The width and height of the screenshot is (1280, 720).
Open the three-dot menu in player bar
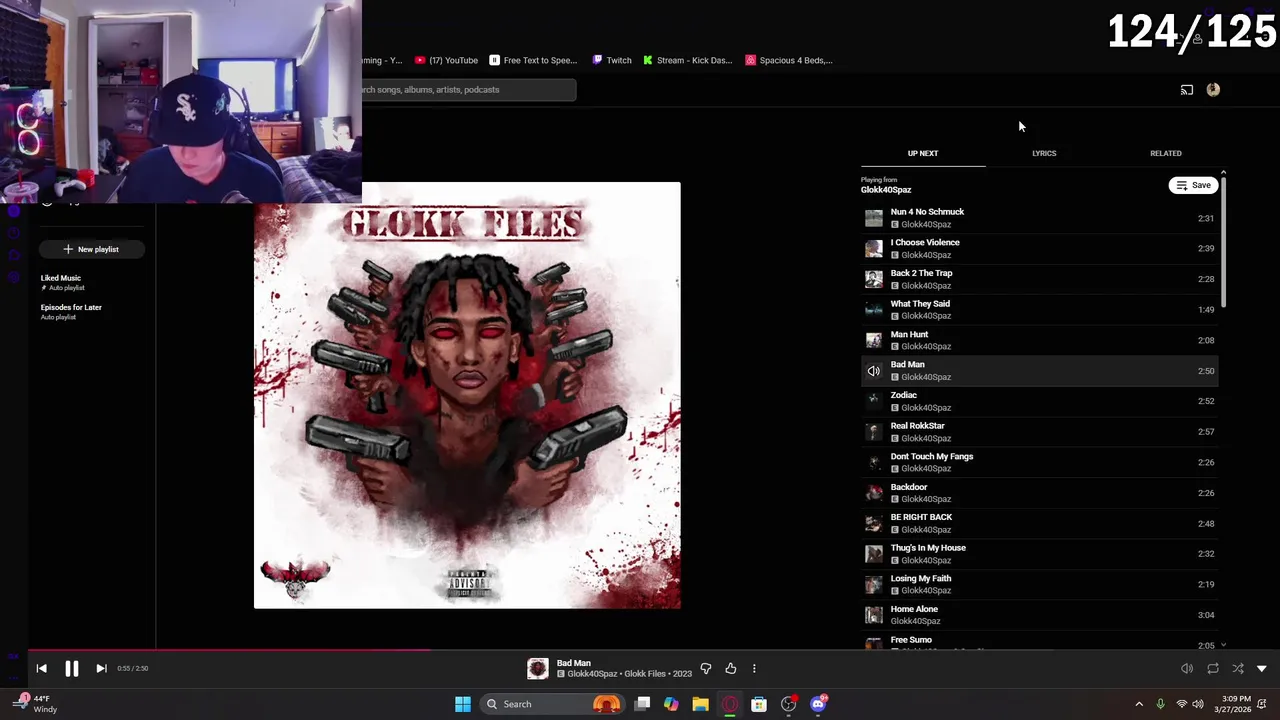click(x=754, y=668)
